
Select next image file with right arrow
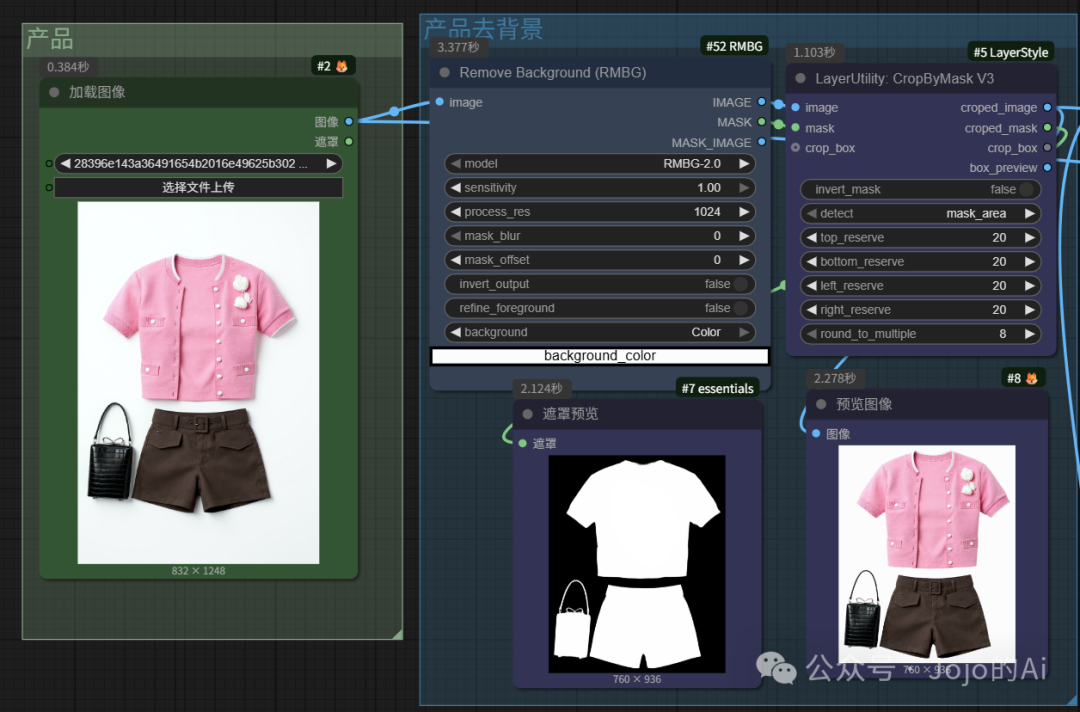pos(331,164)
